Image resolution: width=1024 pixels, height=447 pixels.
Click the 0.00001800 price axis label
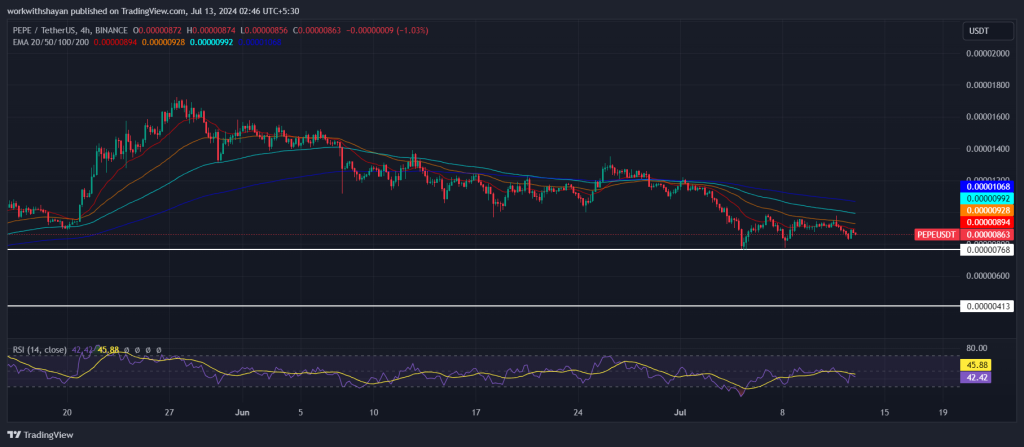coord(988,85)
